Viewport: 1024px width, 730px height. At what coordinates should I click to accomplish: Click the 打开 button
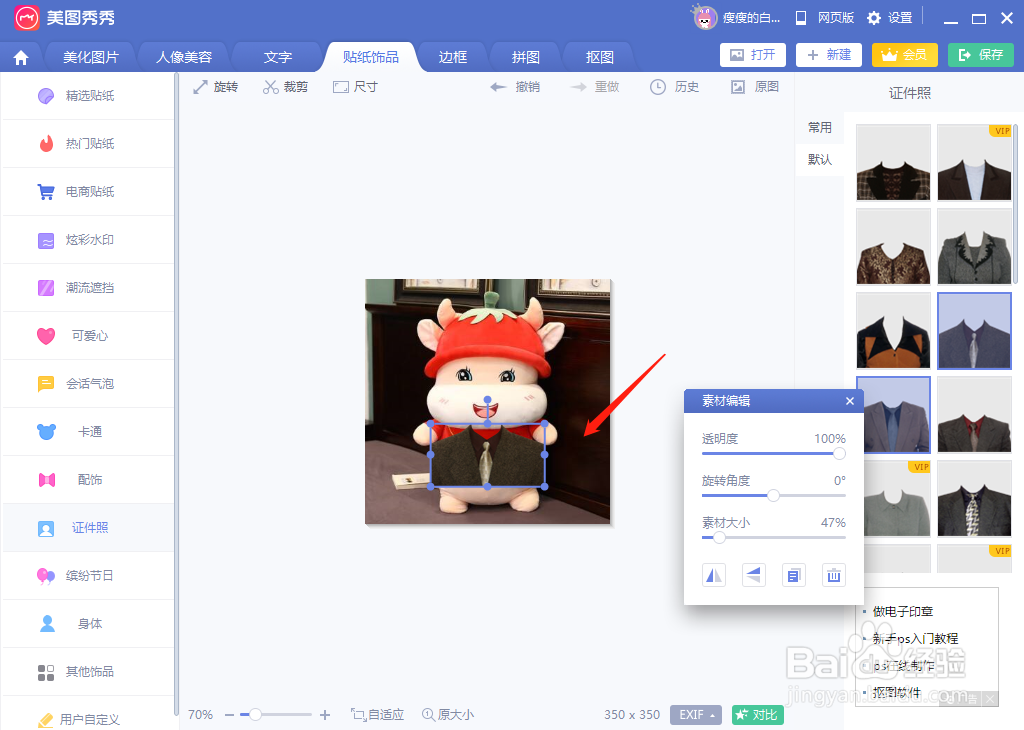pyautogui.click(x=752, y=55)
